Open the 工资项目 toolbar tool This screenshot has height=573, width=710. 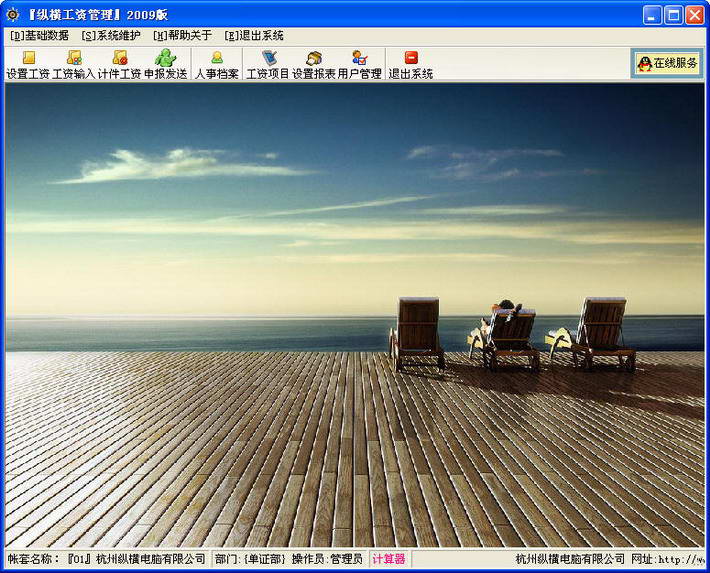coord(268,65)
